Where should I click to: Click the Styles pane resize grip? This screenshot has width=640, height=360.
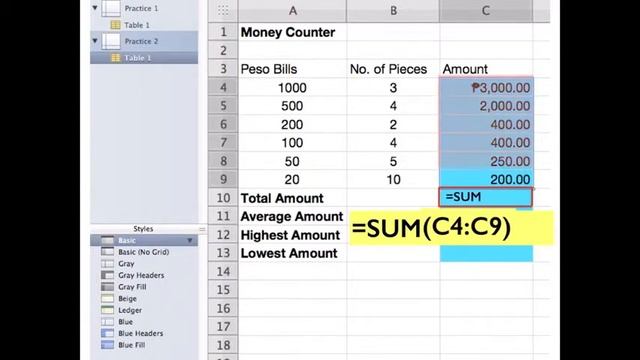(x=202, y=229)
